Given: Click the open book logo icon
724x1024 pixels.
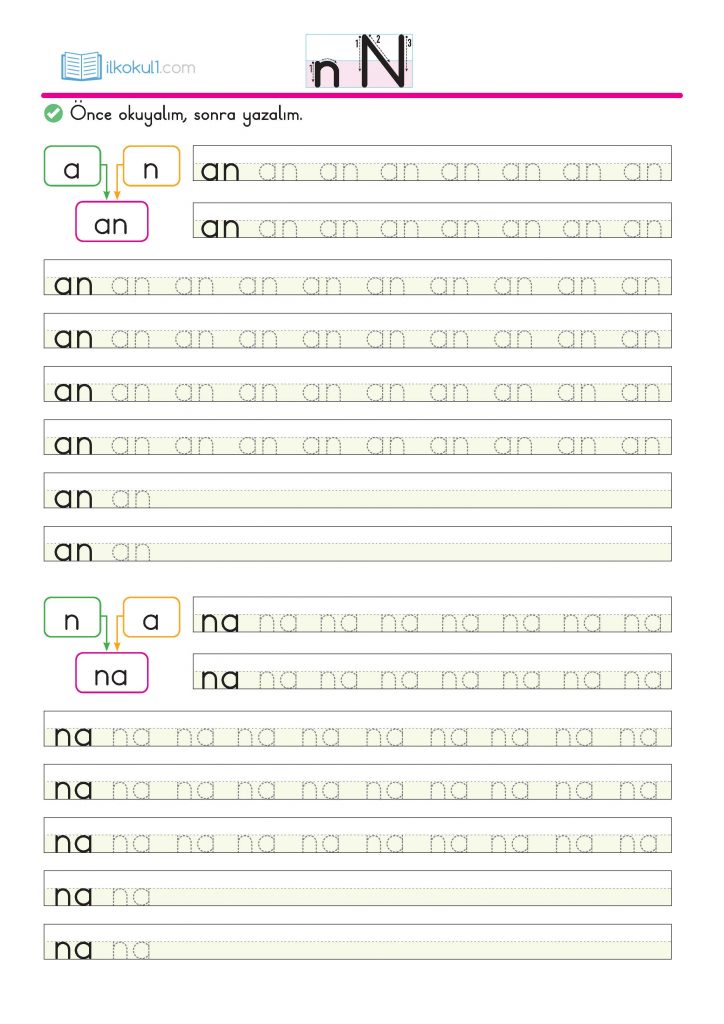Looking at the screenshot, I should pos(81,67).
